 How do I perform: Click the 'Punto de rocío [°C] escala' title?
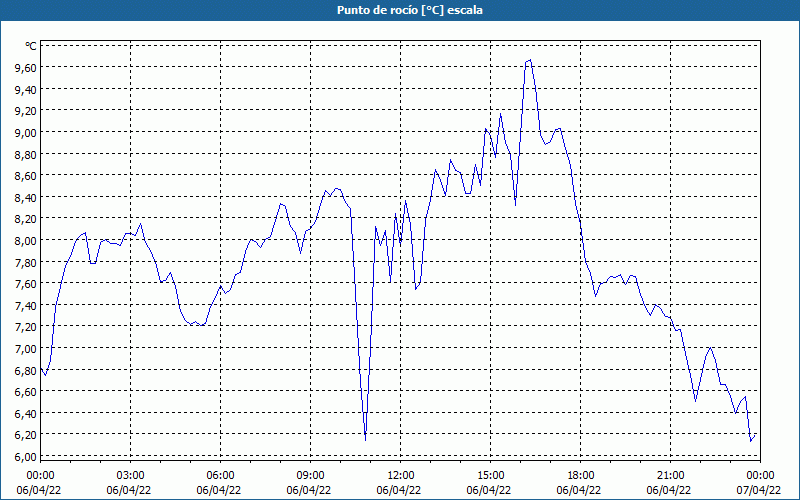point(410,10)
